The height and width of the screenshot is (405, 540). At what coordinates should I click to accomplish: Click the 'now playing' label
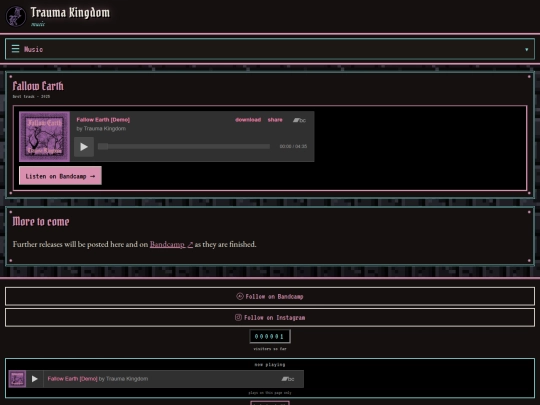[x=270, y=364]
